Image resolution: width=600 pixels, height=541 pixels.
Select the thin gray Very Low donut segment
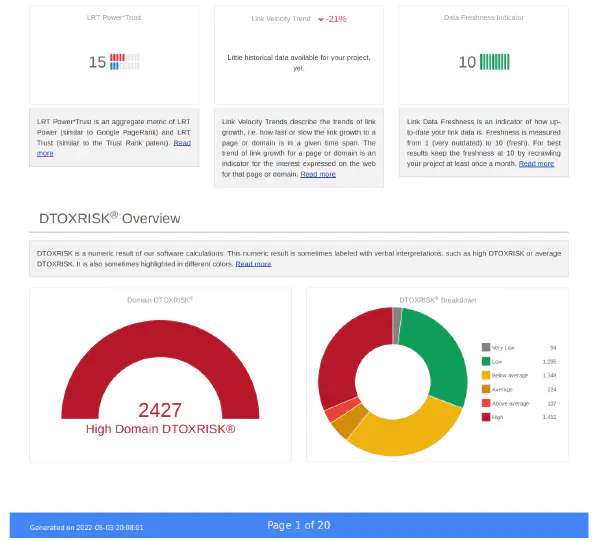[x=396, y=325]
